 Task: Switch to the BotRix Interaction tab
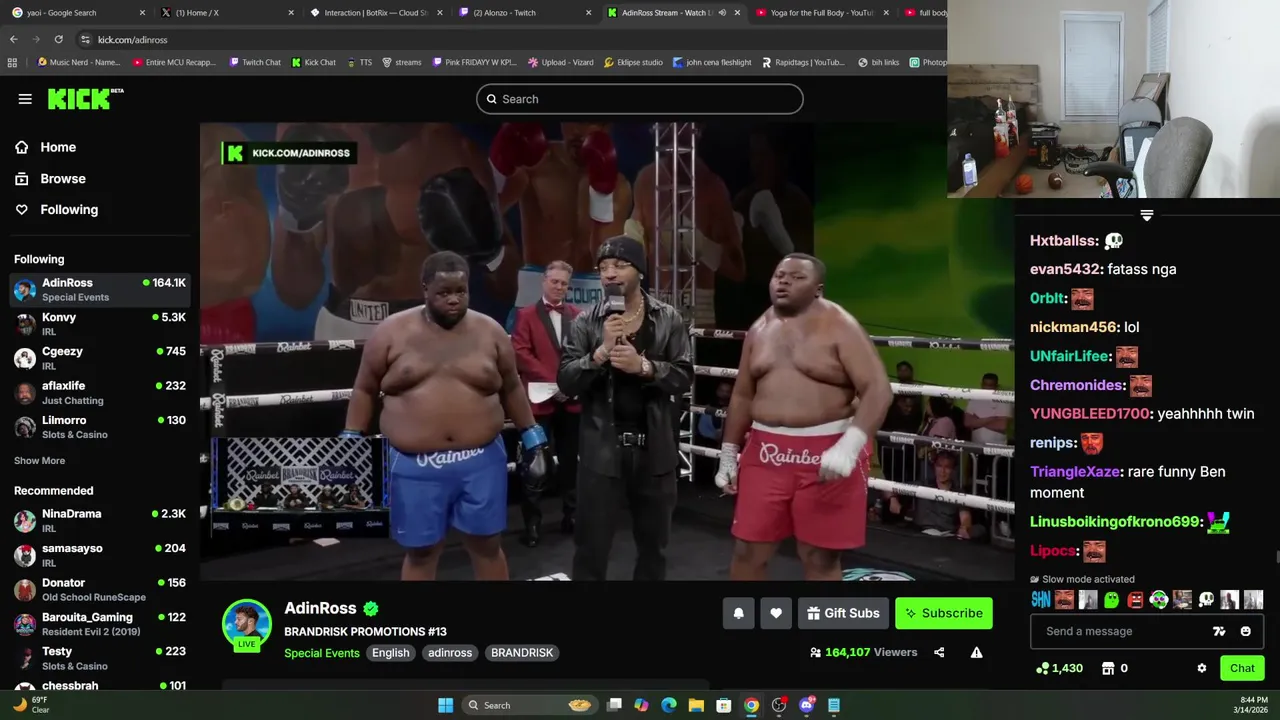(x=376, y=13)
